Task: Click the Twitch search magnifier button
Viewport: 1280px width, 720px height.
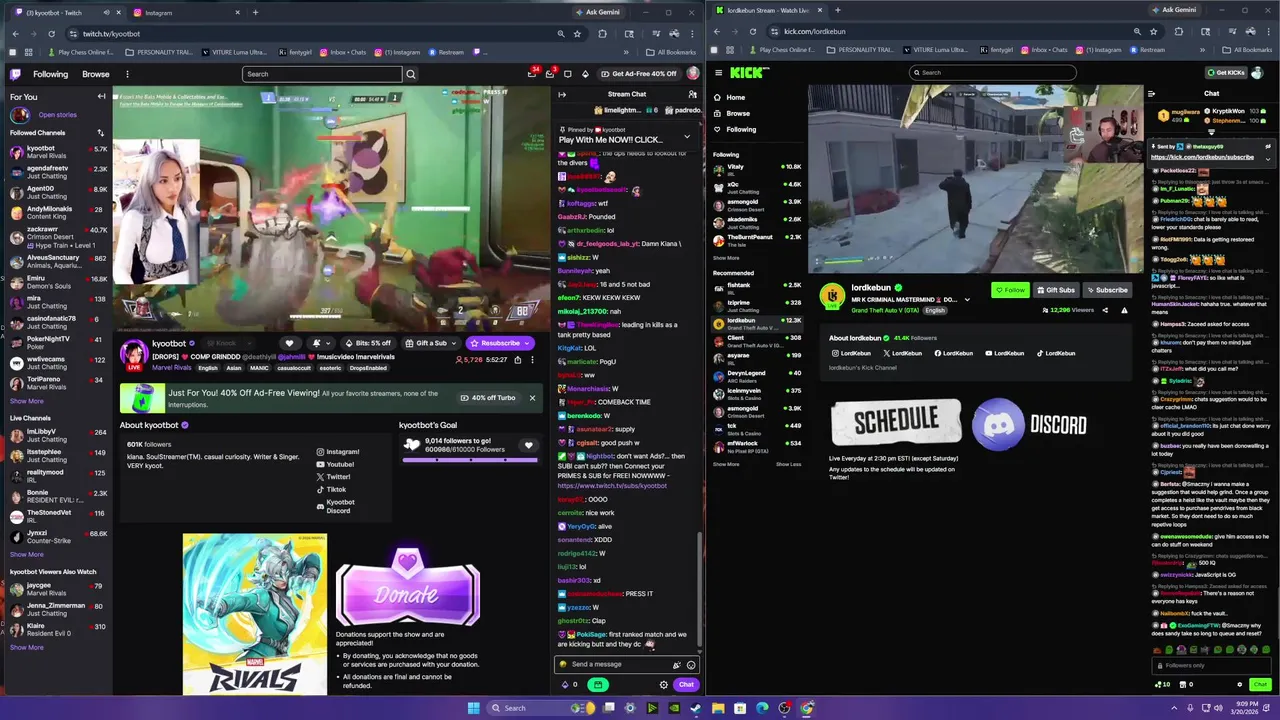Action: [411, 74]
